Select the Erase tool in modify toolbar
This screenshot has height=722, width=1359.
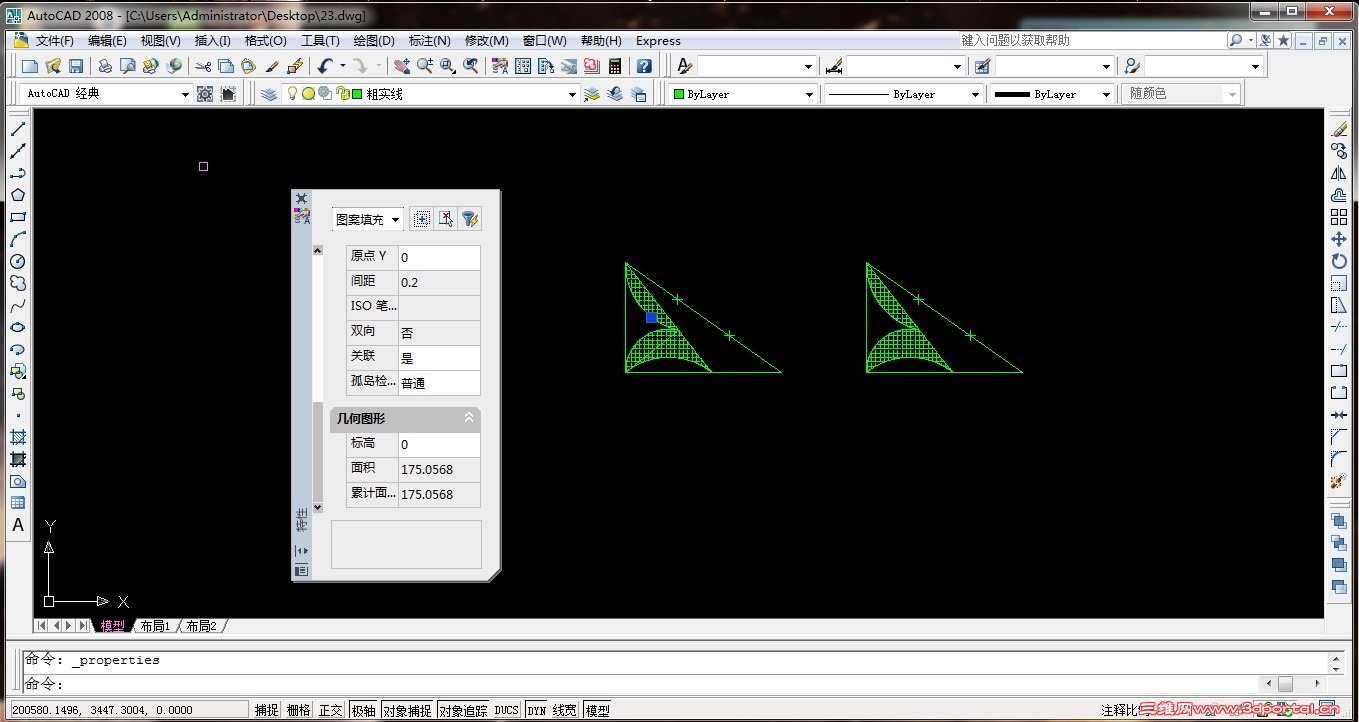[x=1339, y=129]
